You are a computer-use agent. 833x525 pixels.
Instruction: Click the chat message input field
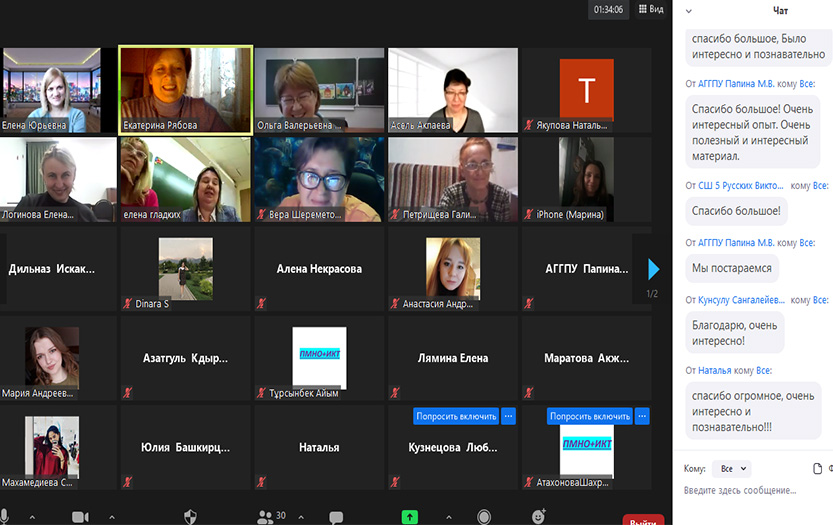point(750,491)
